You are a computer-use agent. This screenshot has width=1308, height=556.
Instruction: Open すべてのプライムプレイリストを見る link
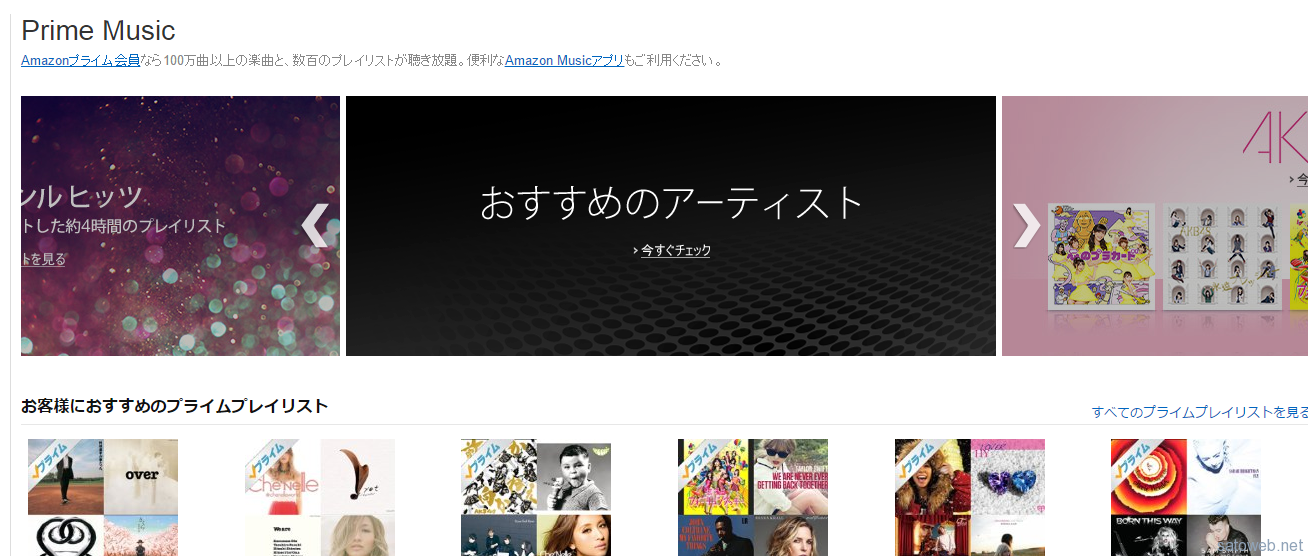pos(1199,412)
